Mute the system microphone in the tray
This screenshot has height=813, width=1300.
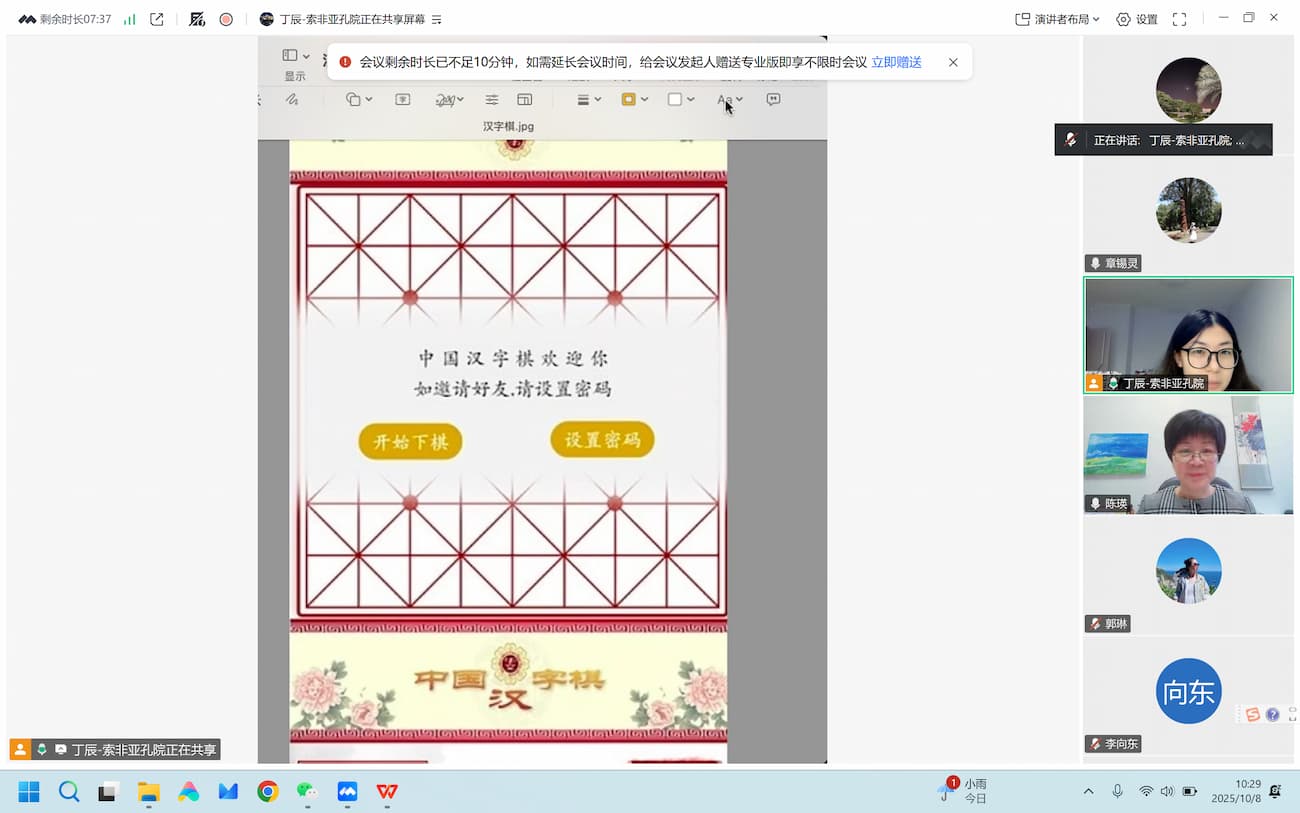pos(1117,790)
